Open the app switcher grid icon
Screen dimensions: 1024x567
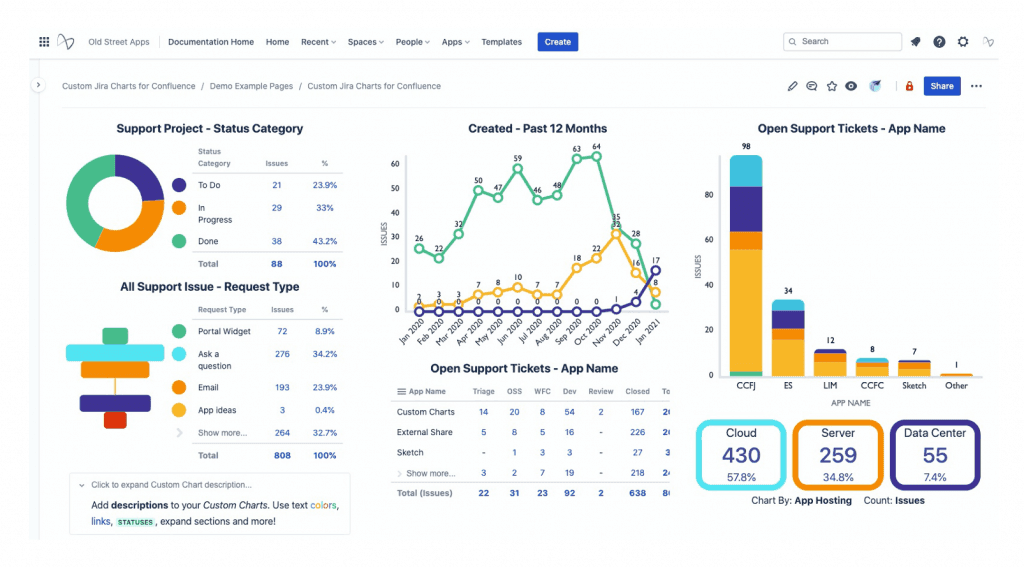(44, 42)
